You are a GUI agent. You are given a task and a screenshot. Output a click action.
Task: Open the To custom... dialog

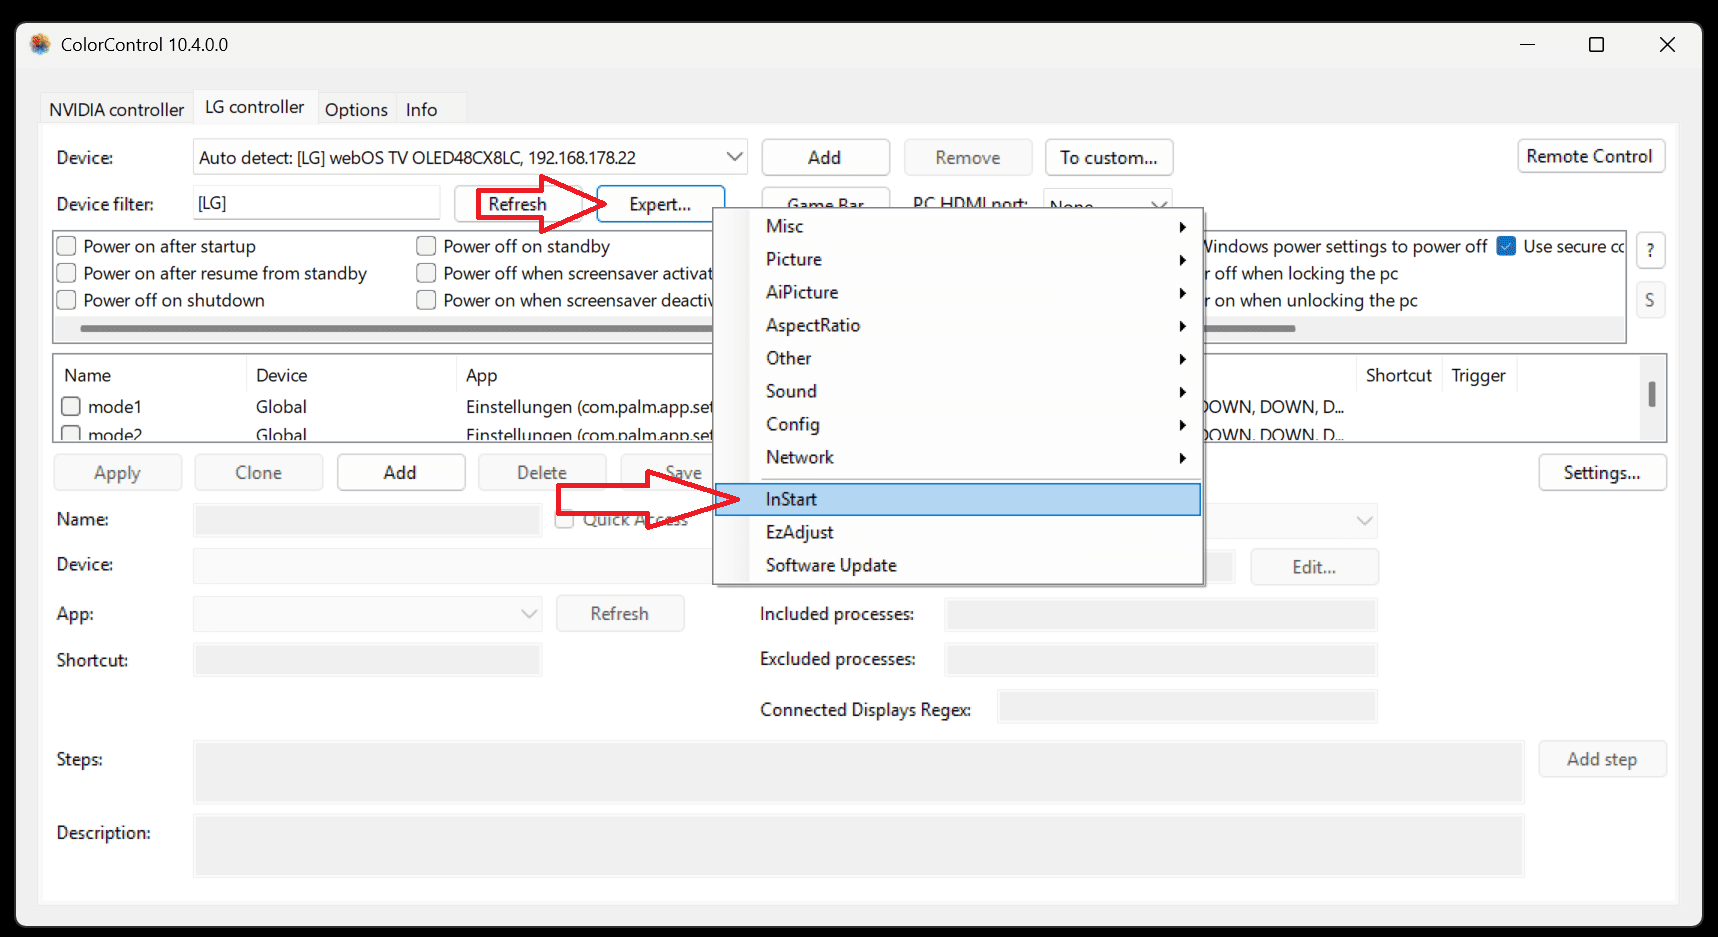pyautogui.click(x=1109, y=157)
